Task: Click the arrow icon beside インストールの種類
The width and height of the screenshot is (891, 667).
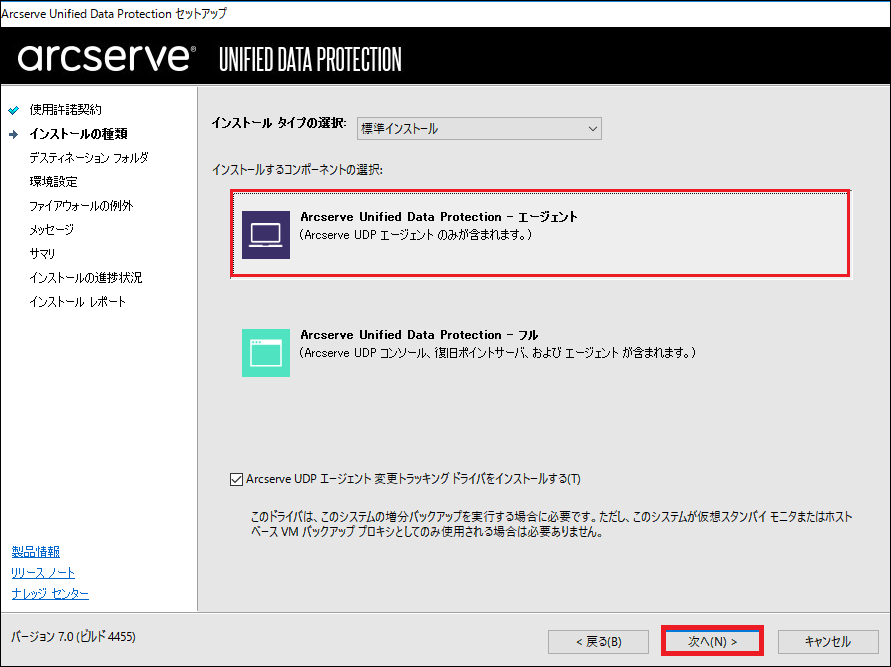Action: pyautogui.click(x=14, y=134)
